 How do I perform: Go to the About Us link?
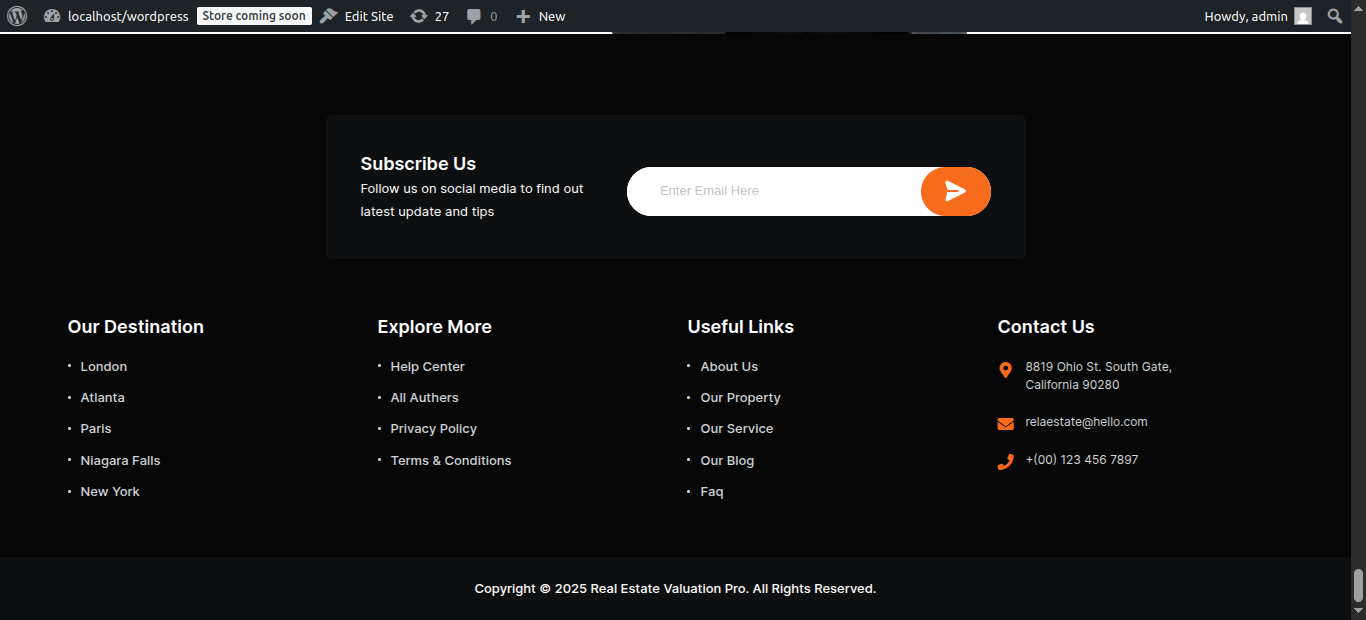pyautogui.click(x=729, y=367)
